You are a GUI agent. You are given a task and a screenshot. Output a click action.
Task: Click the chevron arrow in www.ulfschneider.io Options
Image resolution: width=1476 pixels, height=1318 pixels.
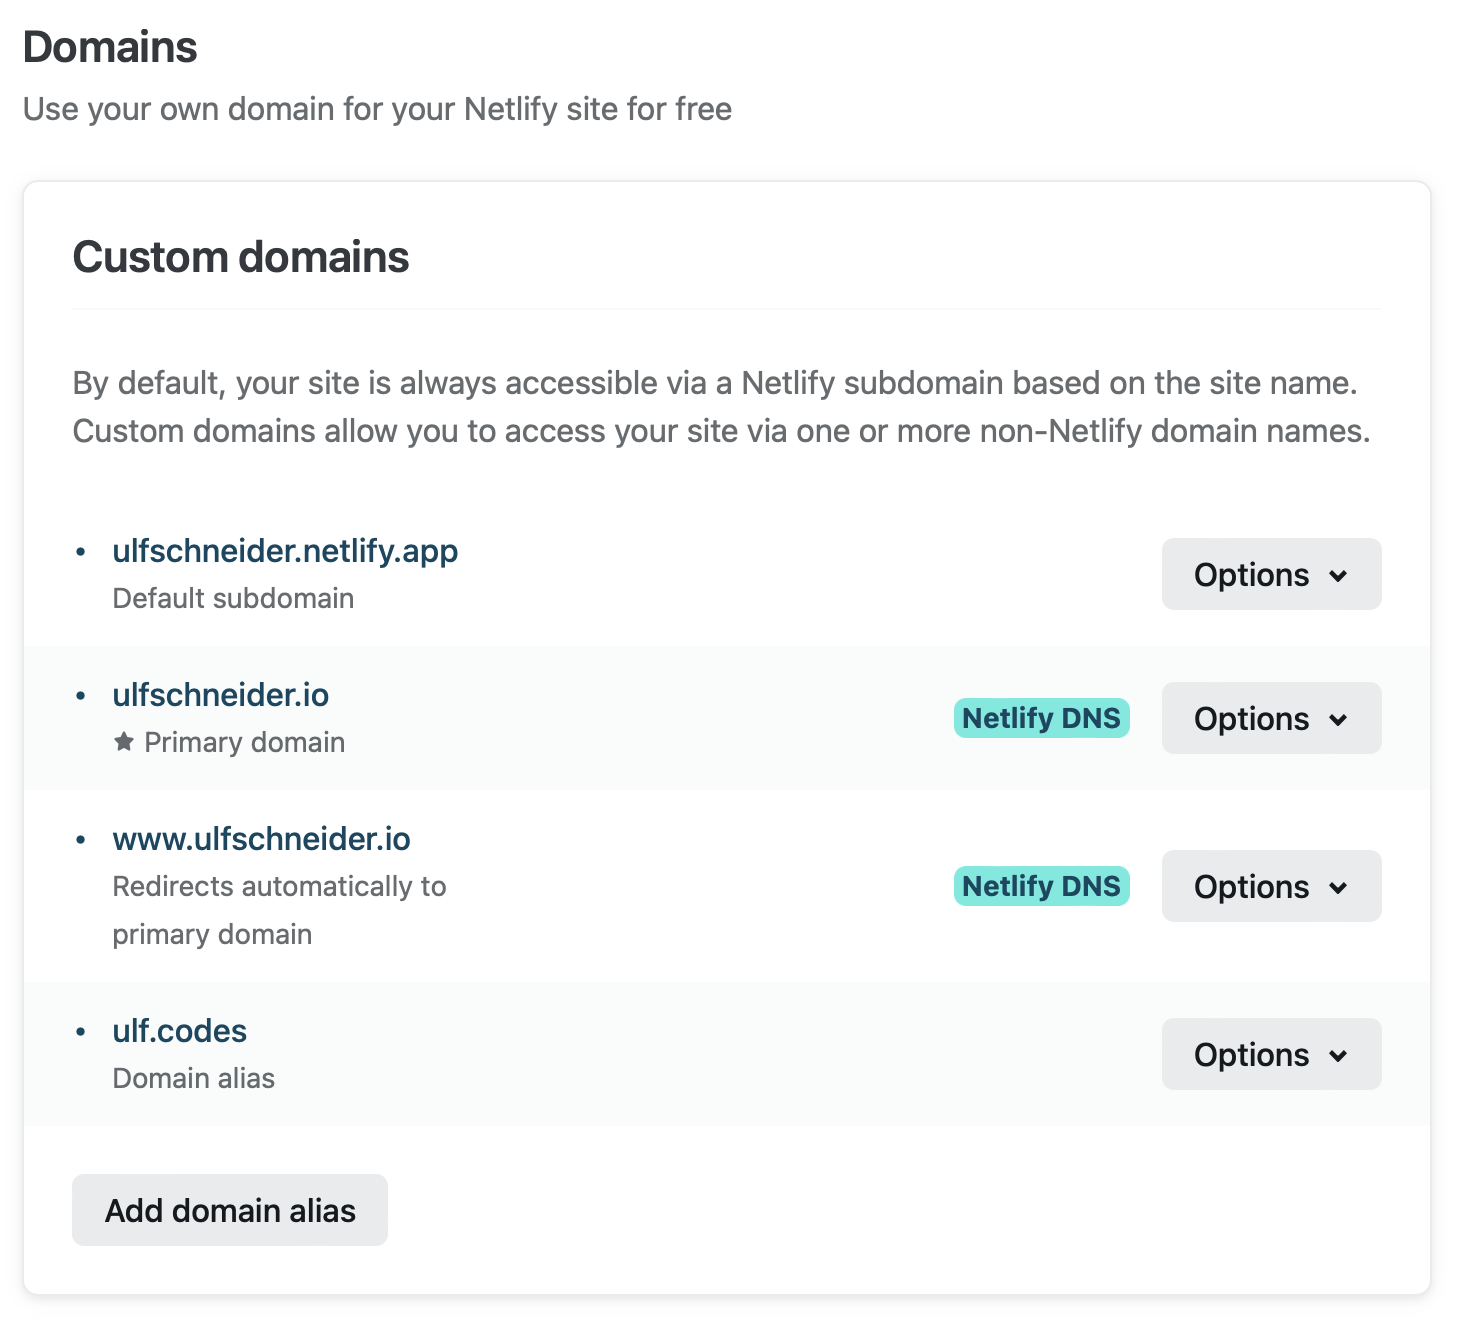point(1338,887)
